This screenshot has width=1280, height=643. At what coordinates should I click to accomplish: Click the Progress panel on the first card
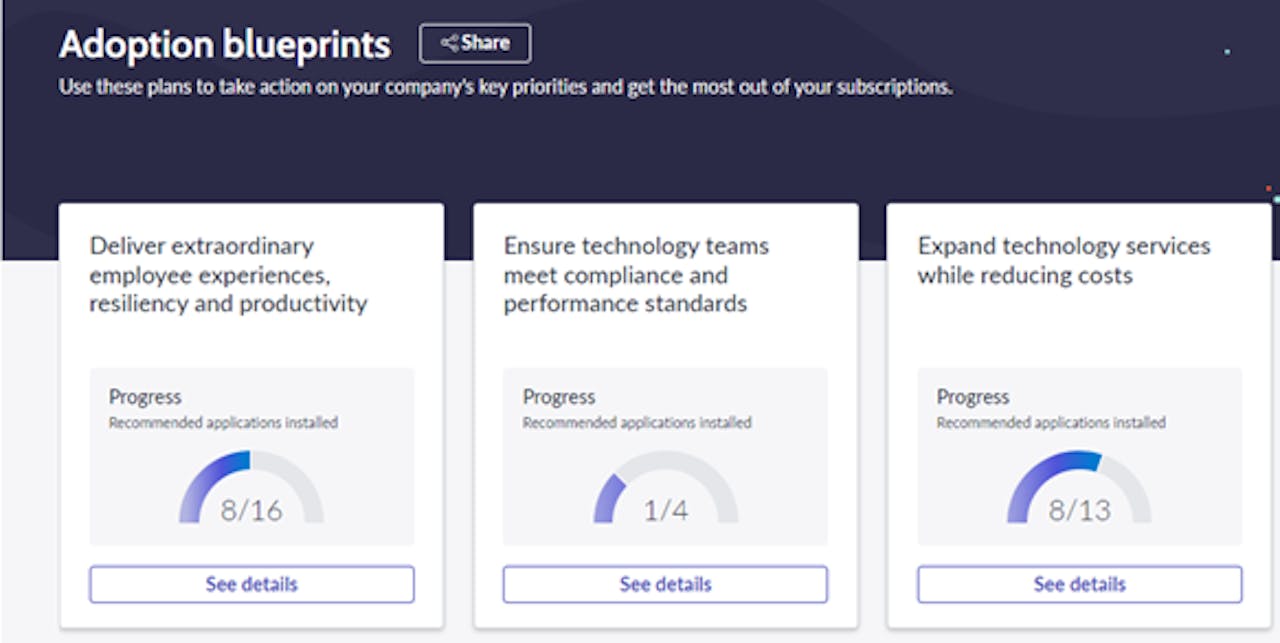tap(251, 455)
